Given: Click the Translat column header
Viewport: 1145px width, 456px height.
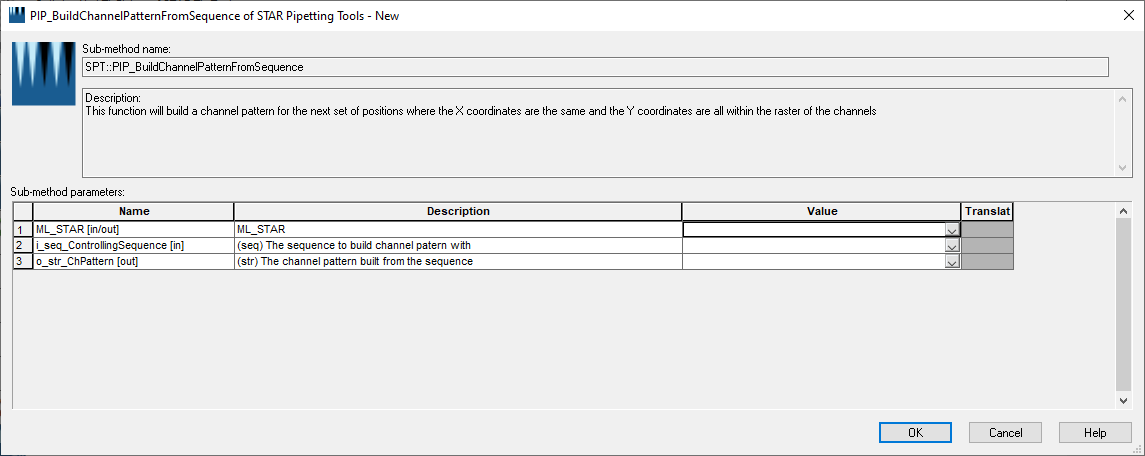Looking at the screenshot, I should (x=987, y=211).
